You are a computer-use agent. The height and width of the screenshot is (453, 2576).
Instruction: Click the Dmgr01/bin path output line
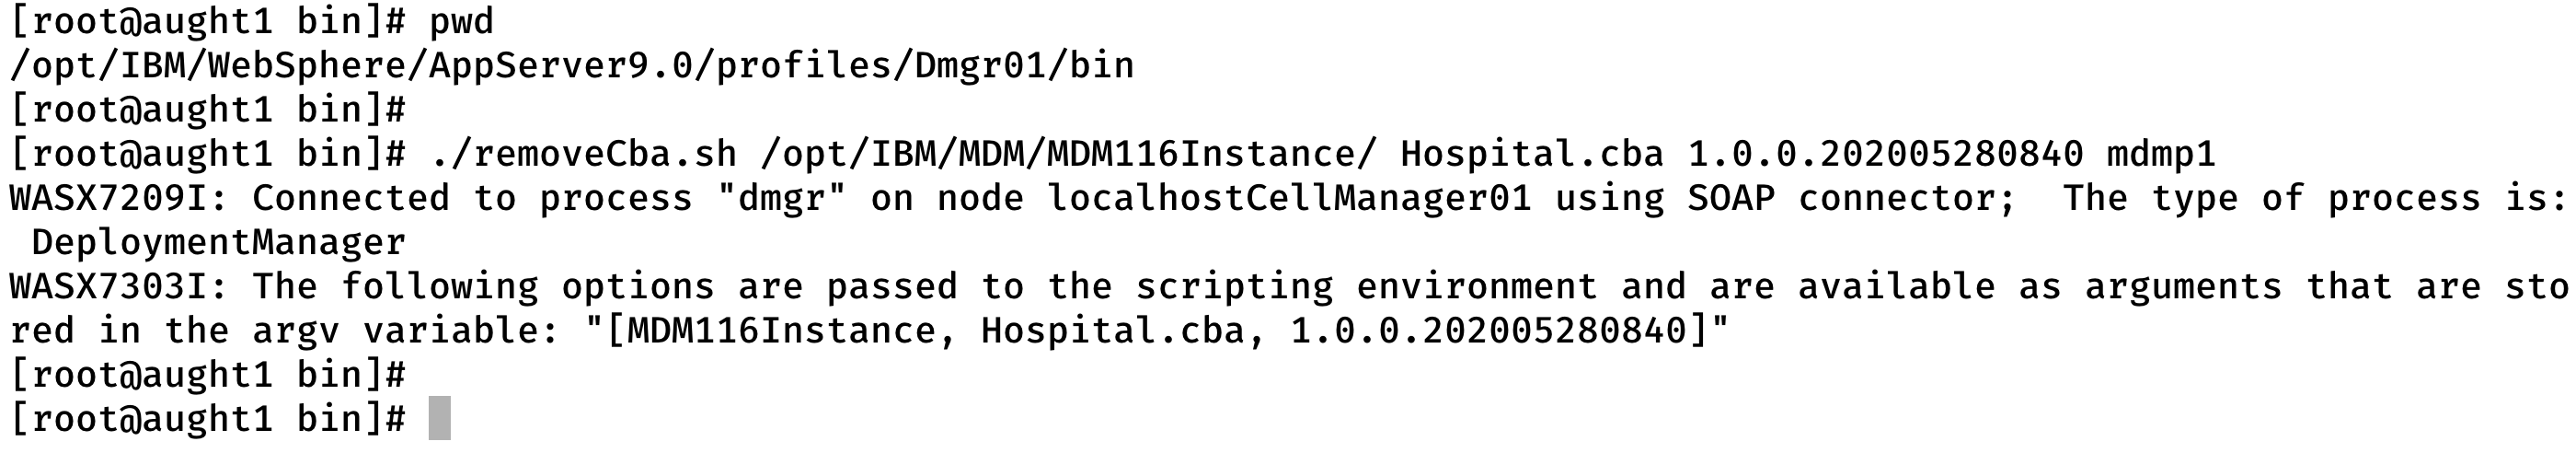(x=572, y=66)
